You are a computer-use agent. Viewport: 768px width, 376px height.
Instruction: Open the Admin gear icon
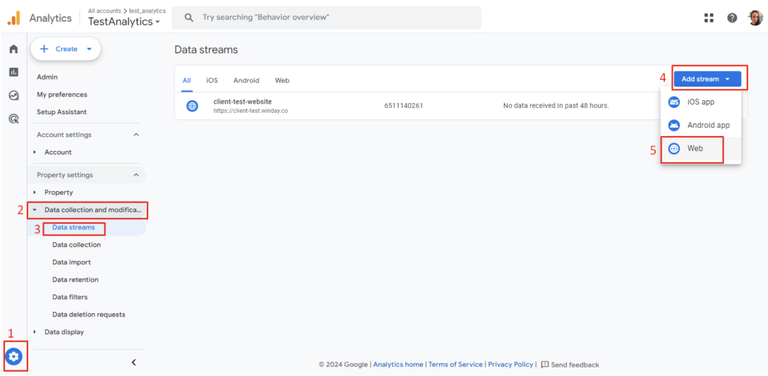(14, 357)
